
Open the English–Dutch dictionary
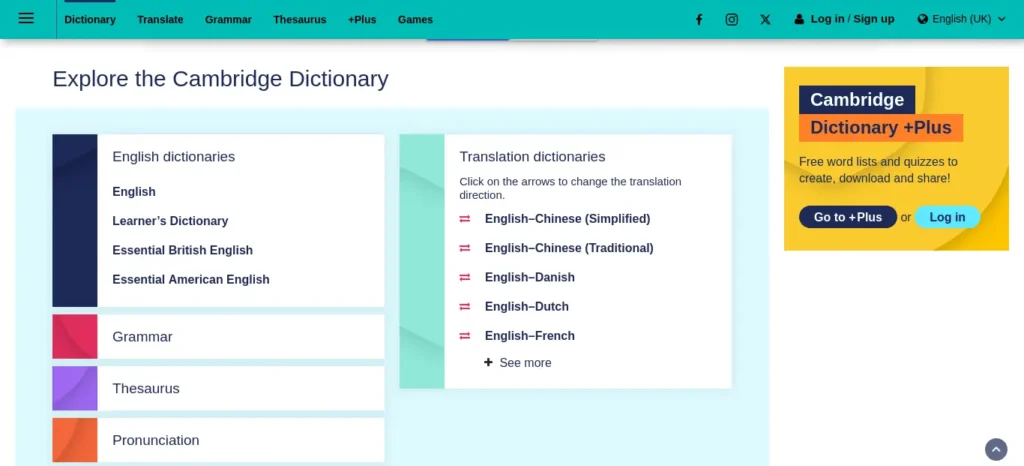tap(526, 307)
